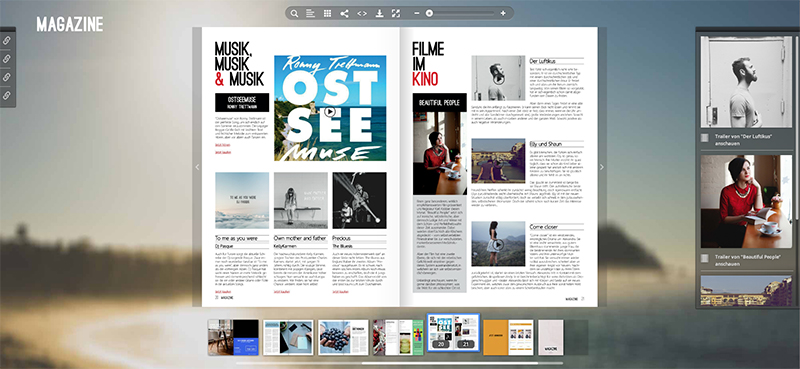Play the Come closer video on page
800x369 pixels.
point(498,244)
